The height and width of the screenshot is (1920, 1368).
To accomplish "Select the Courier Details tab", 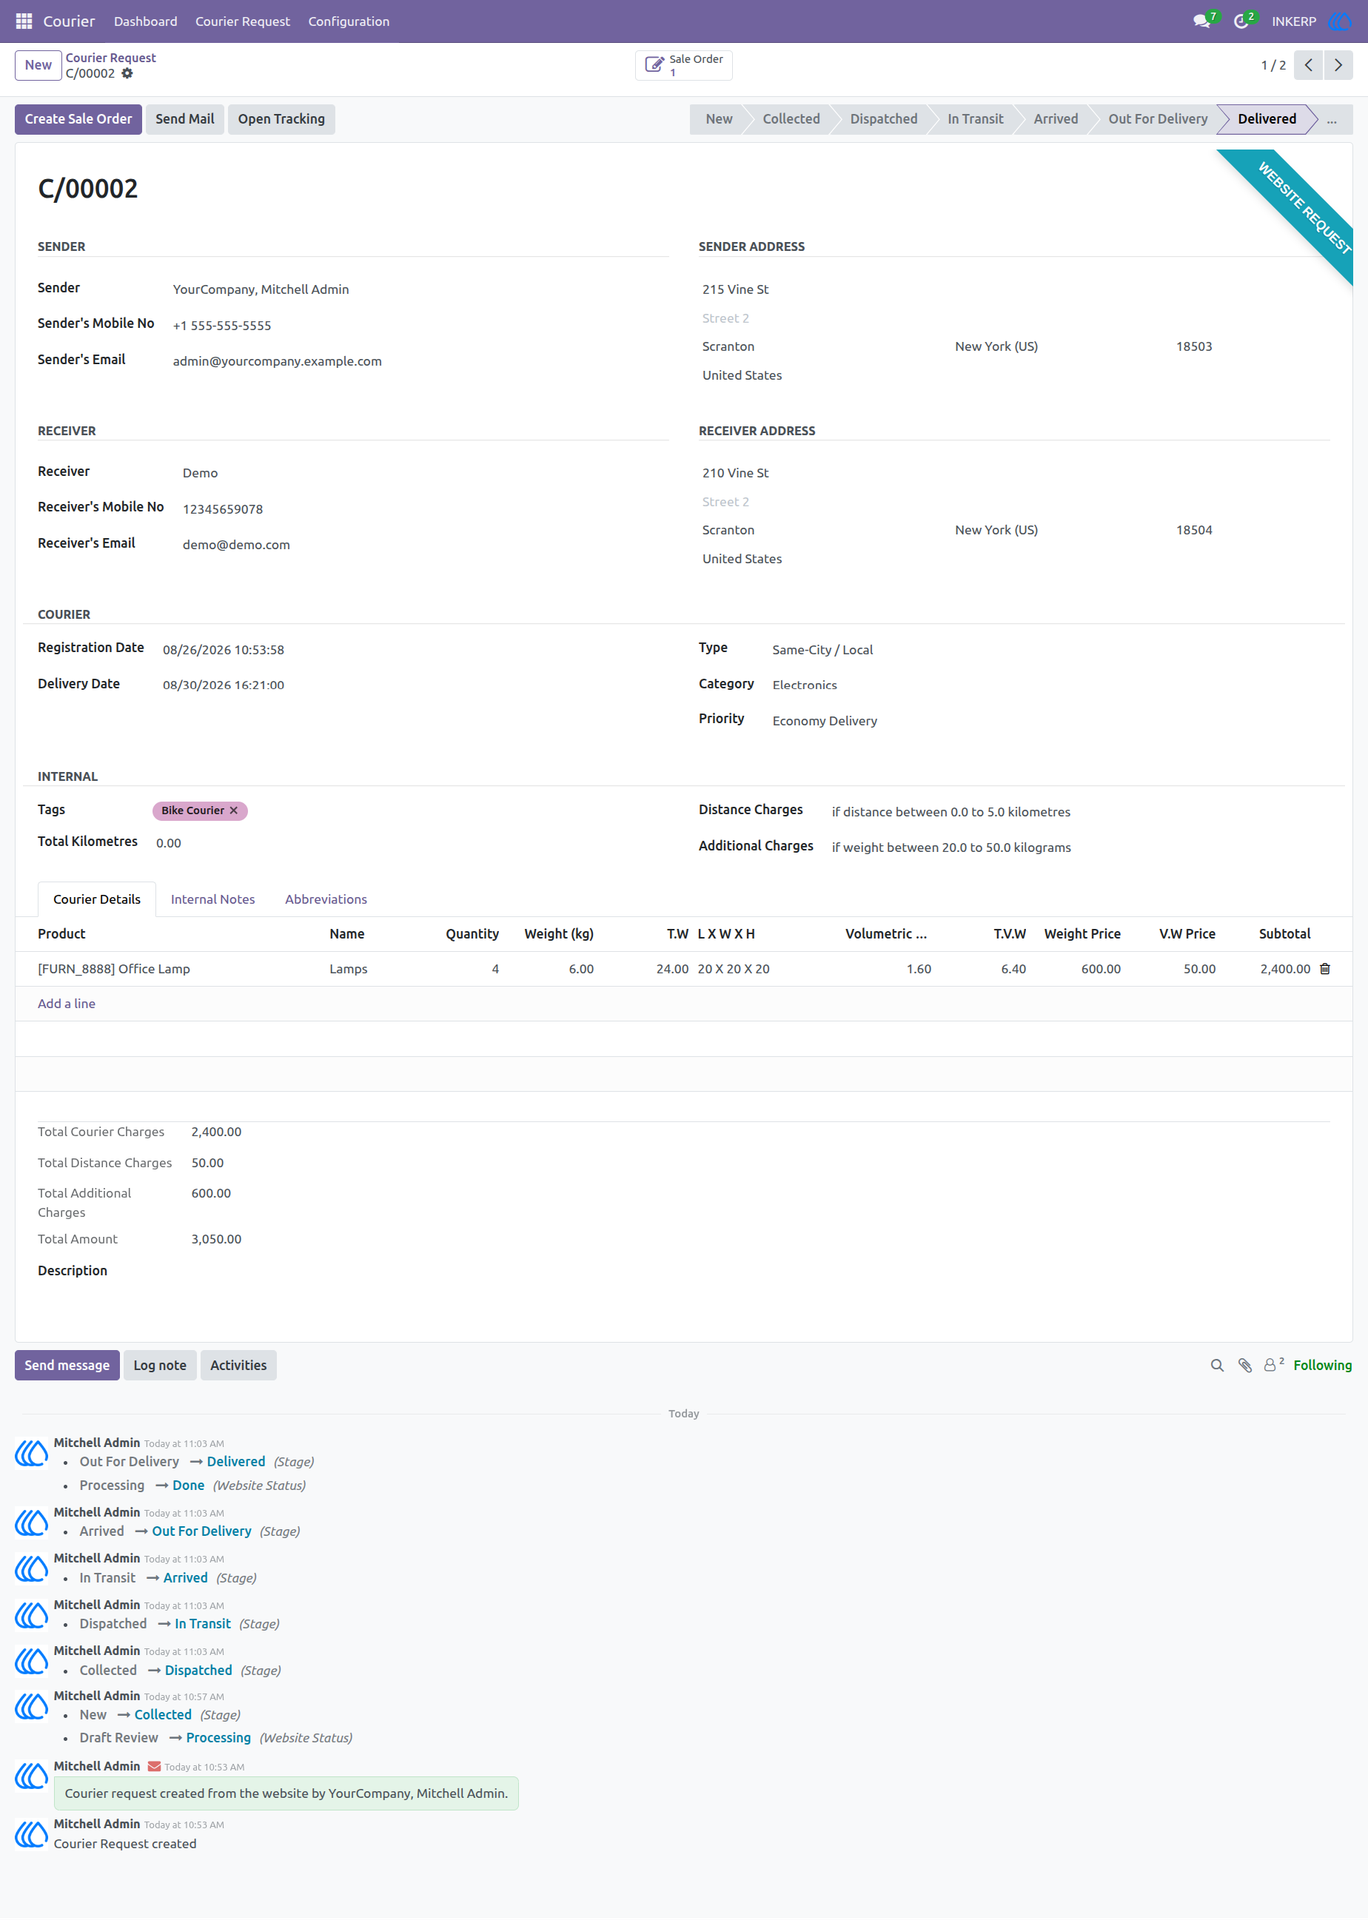I will pyautogui.click(x=97, y=899).
